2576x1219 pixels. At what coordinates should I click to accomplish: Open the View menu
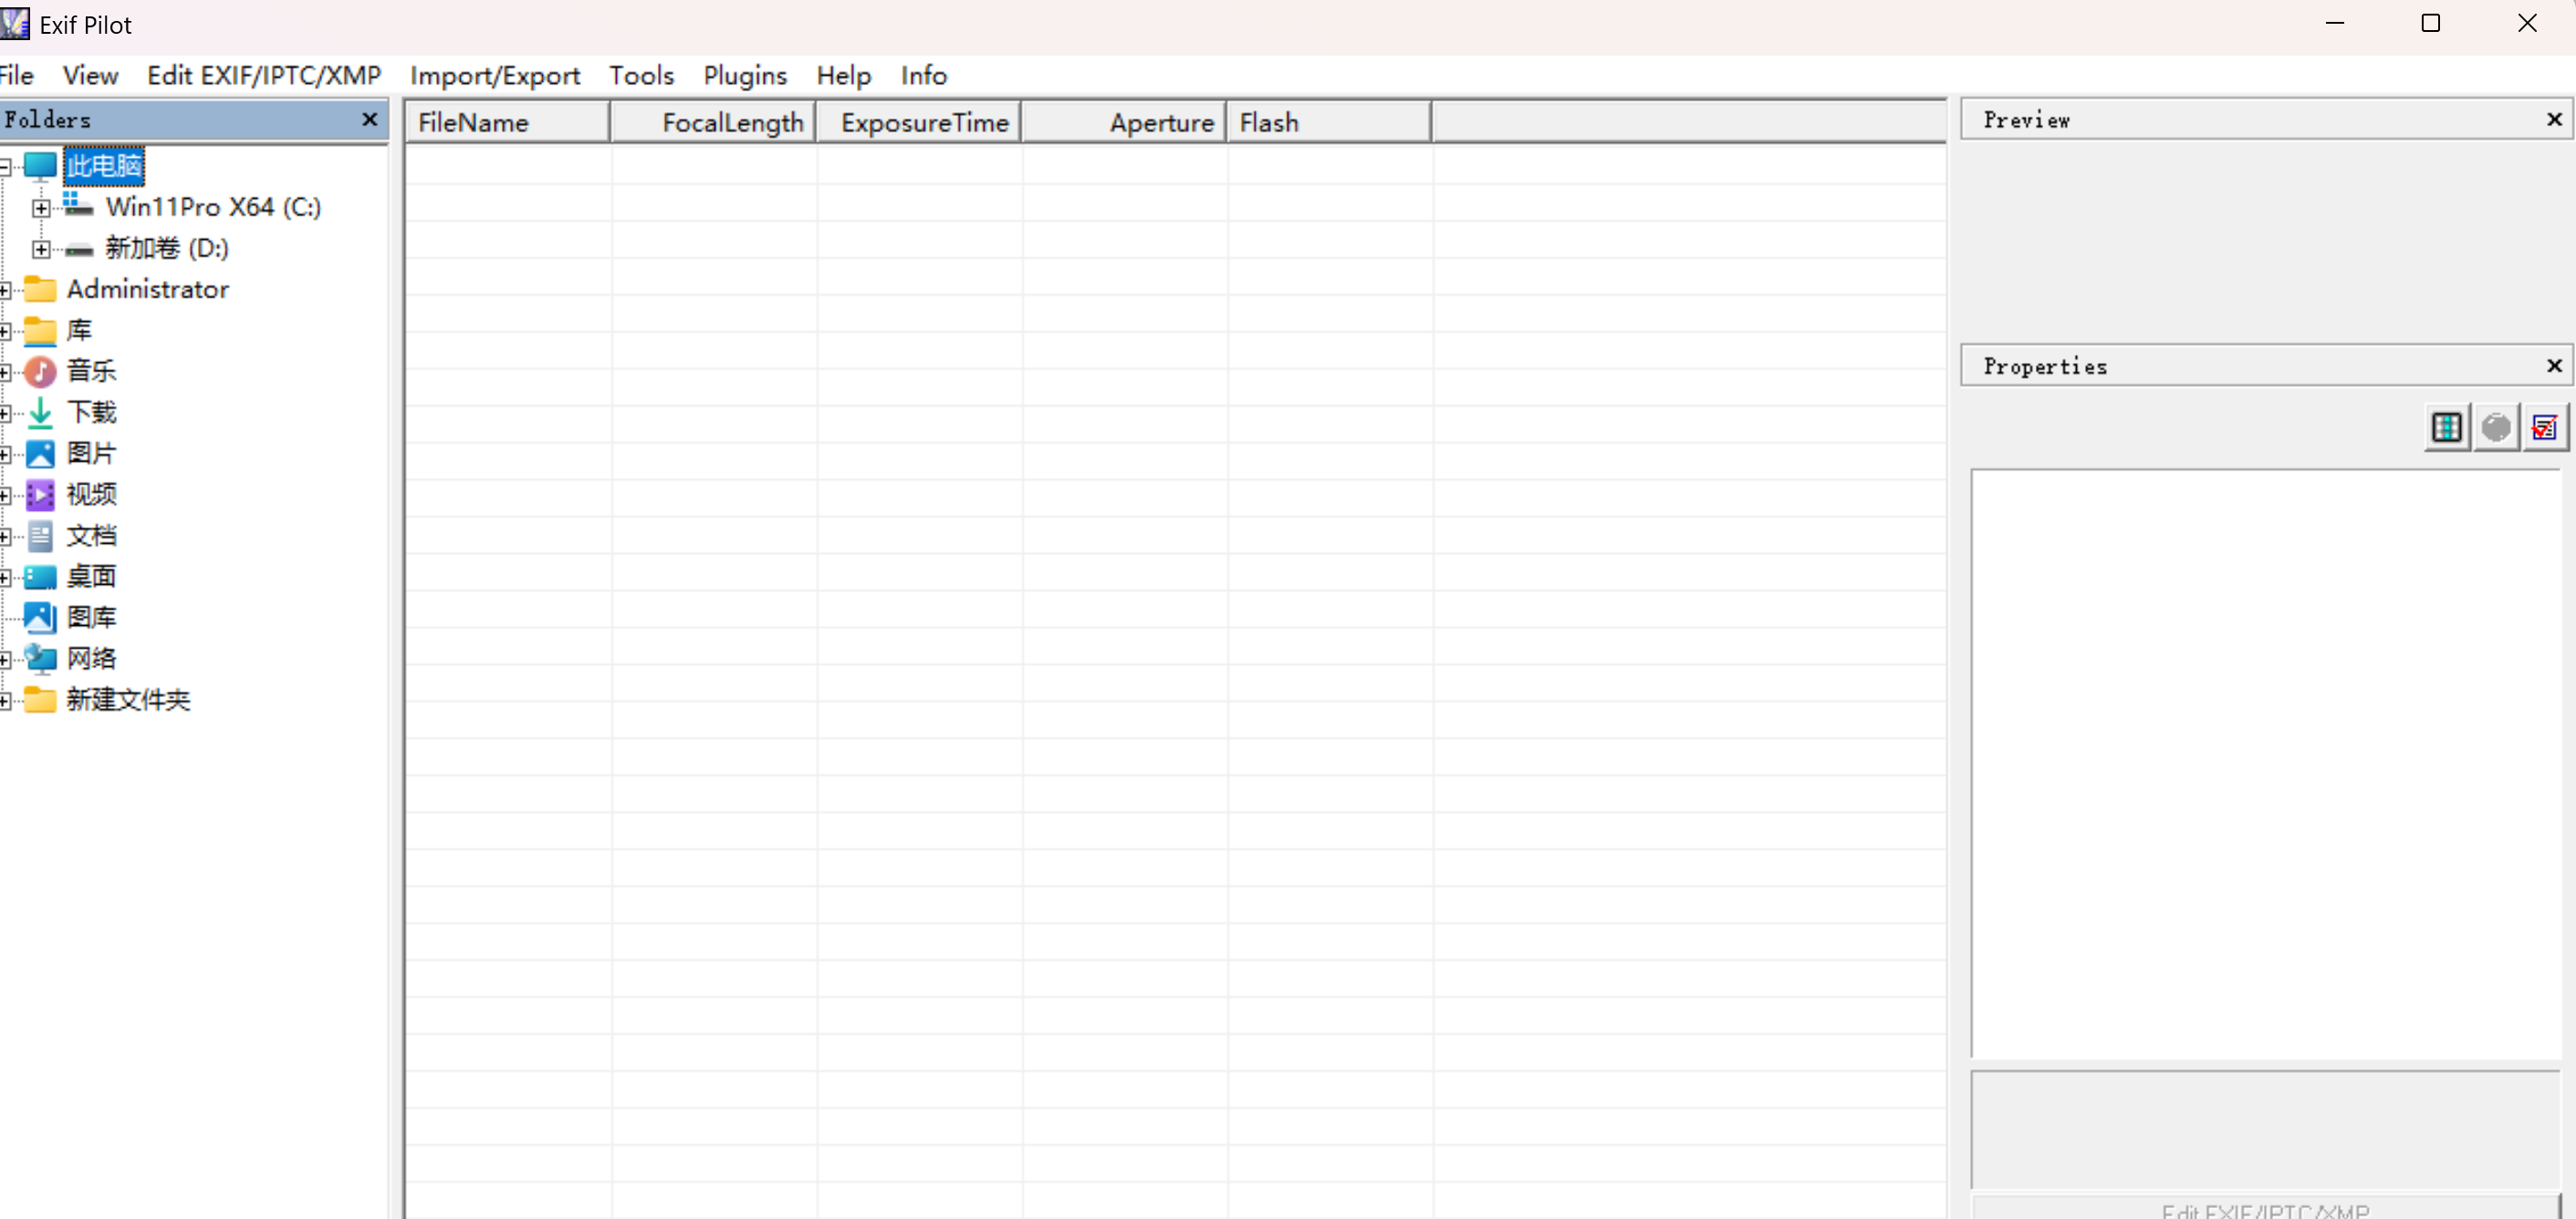click(90, 75)
